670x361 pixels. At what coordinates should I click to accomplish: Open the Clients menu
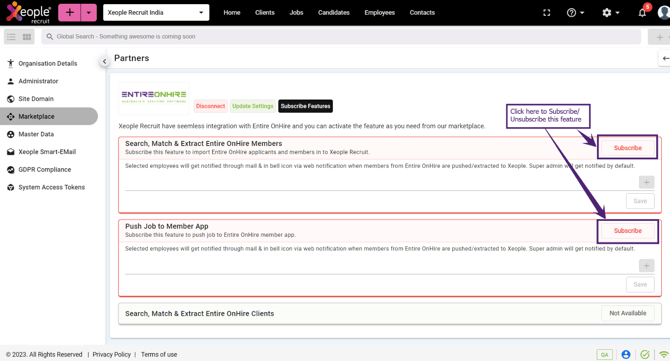[264, 12]
